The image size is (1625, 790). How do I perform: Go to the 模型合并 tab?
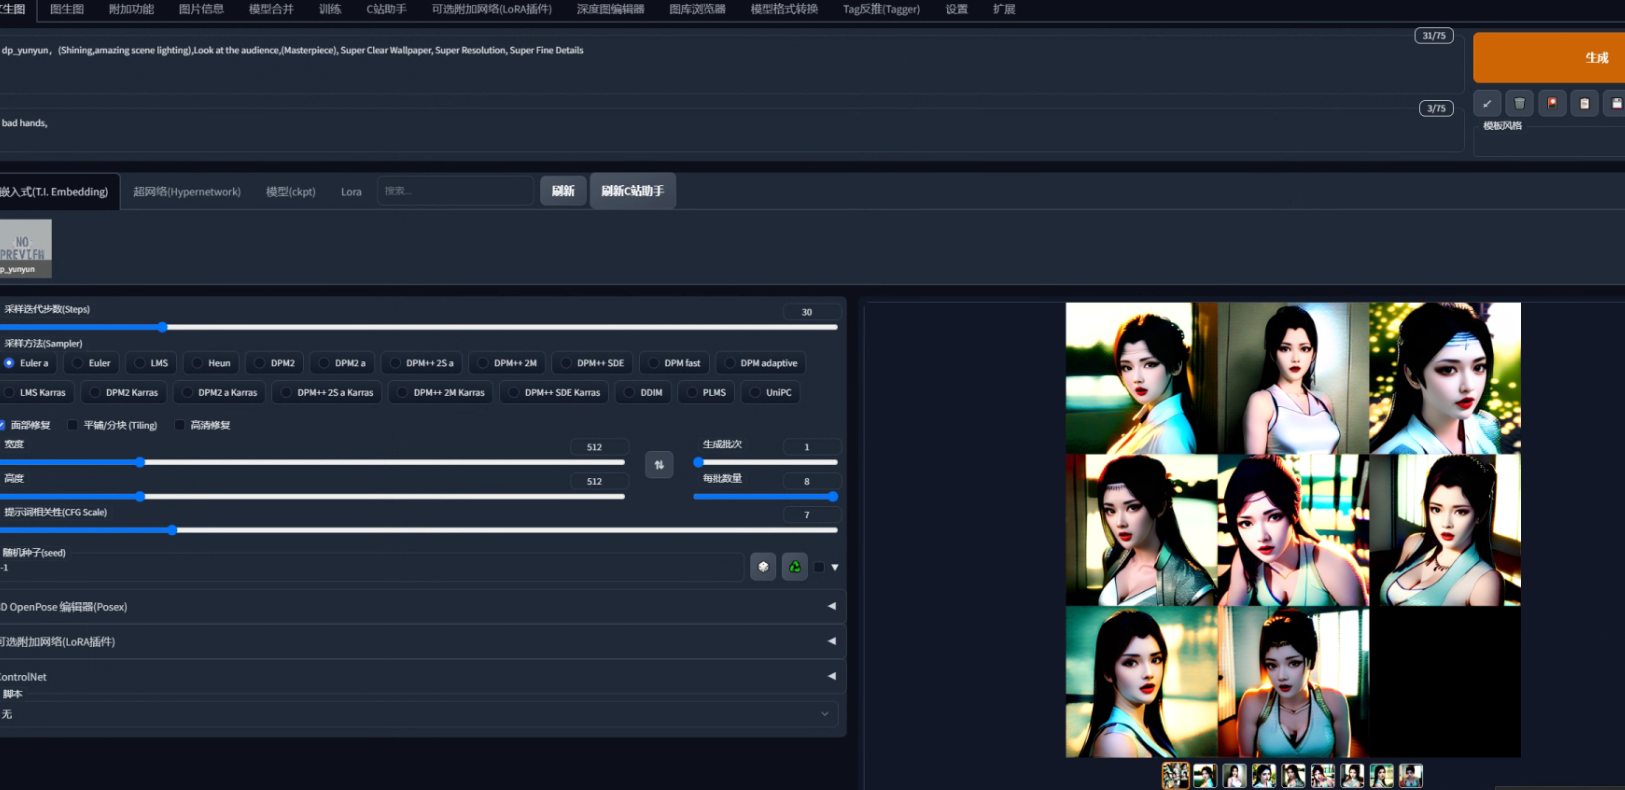tap(271, 9)
